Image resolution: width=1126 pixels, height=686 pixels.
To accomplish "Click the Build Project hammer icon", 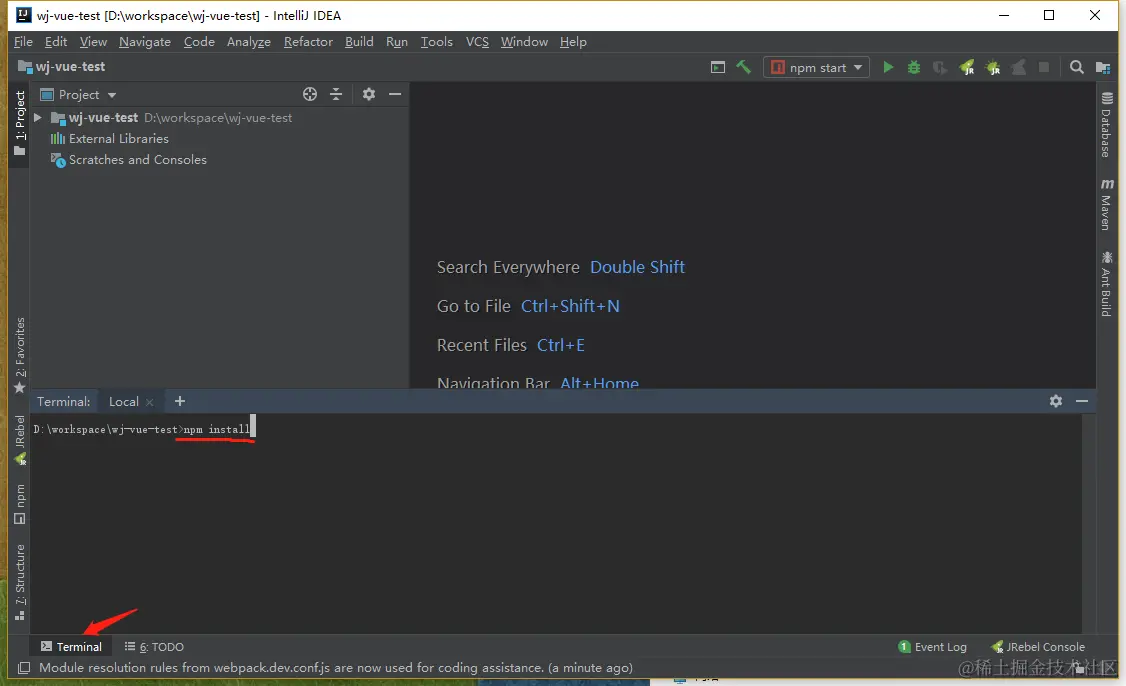I will coord(743,67).
